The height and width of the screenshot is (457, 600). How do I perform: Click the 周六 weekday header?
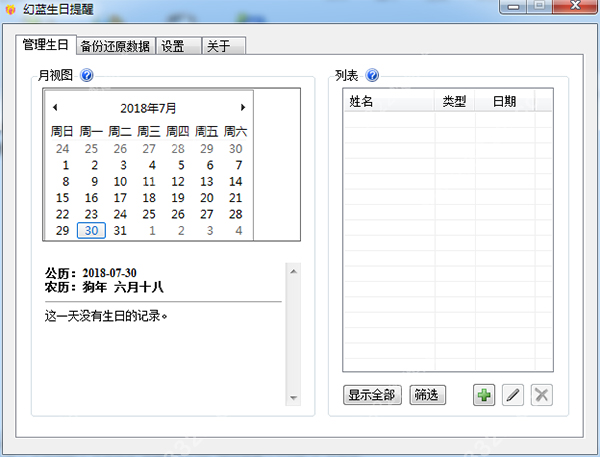(235, 132)
